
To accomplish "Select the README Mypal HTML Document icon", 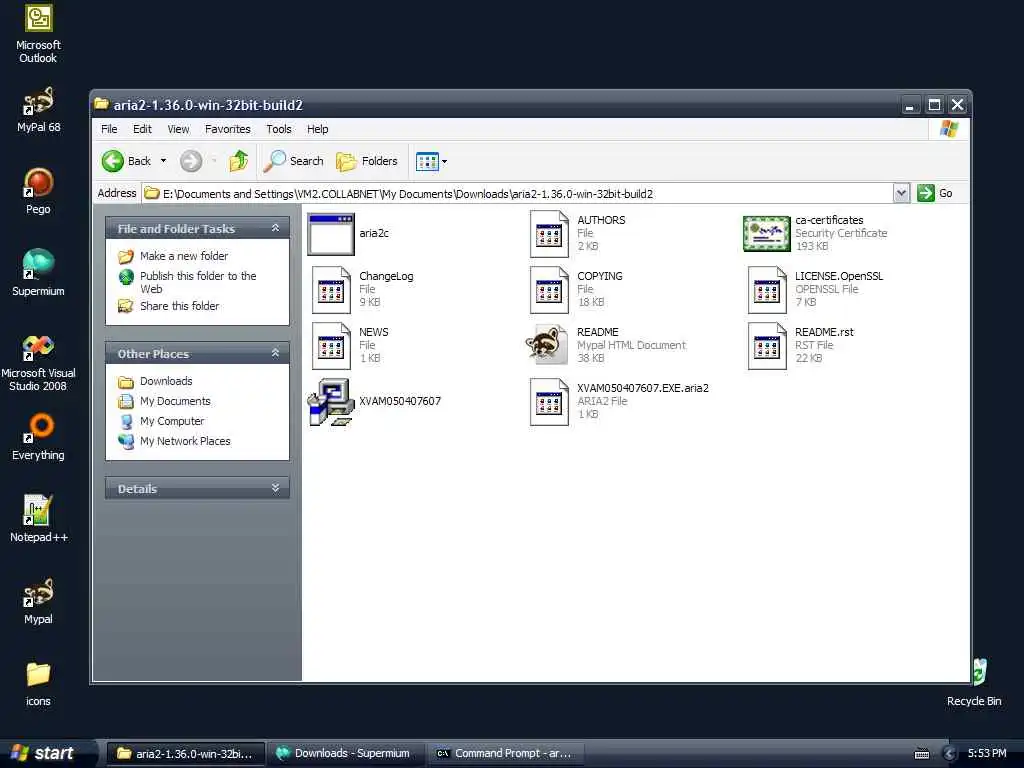I will tap(547, 345).
